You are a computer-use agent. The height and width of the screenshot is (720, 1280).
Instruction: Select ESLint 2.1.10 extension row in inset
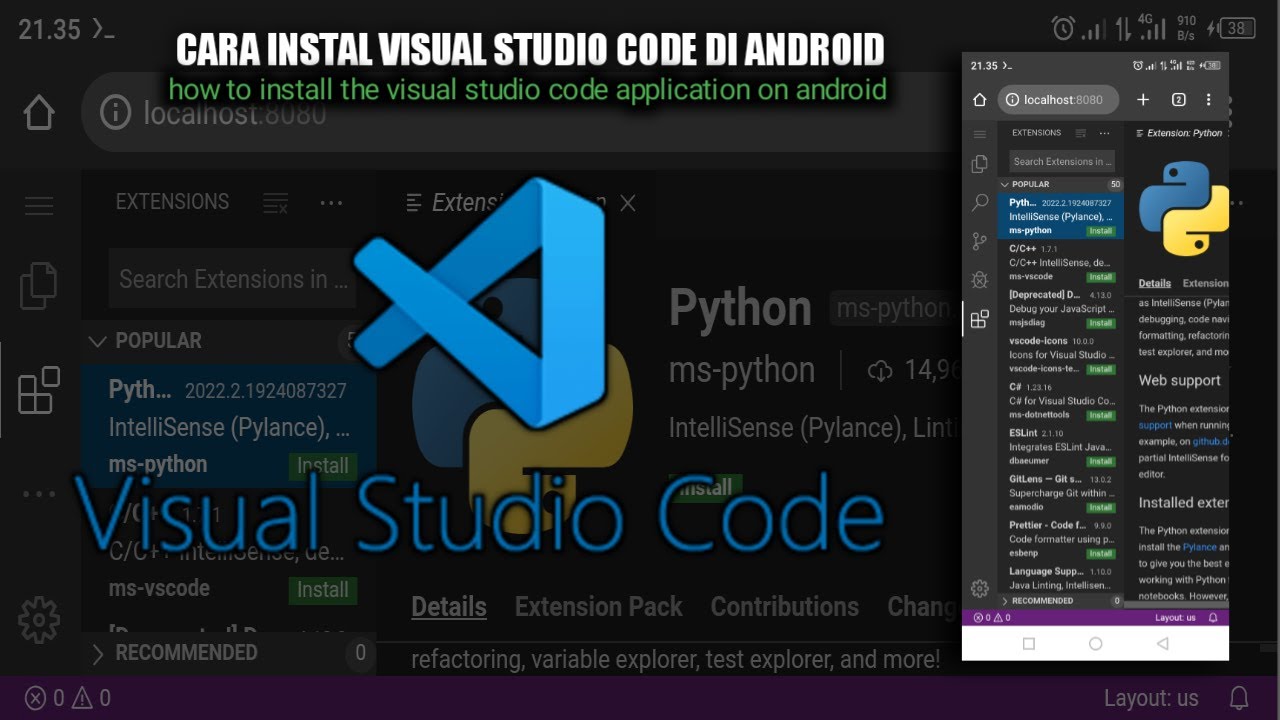click(1061, 447)
